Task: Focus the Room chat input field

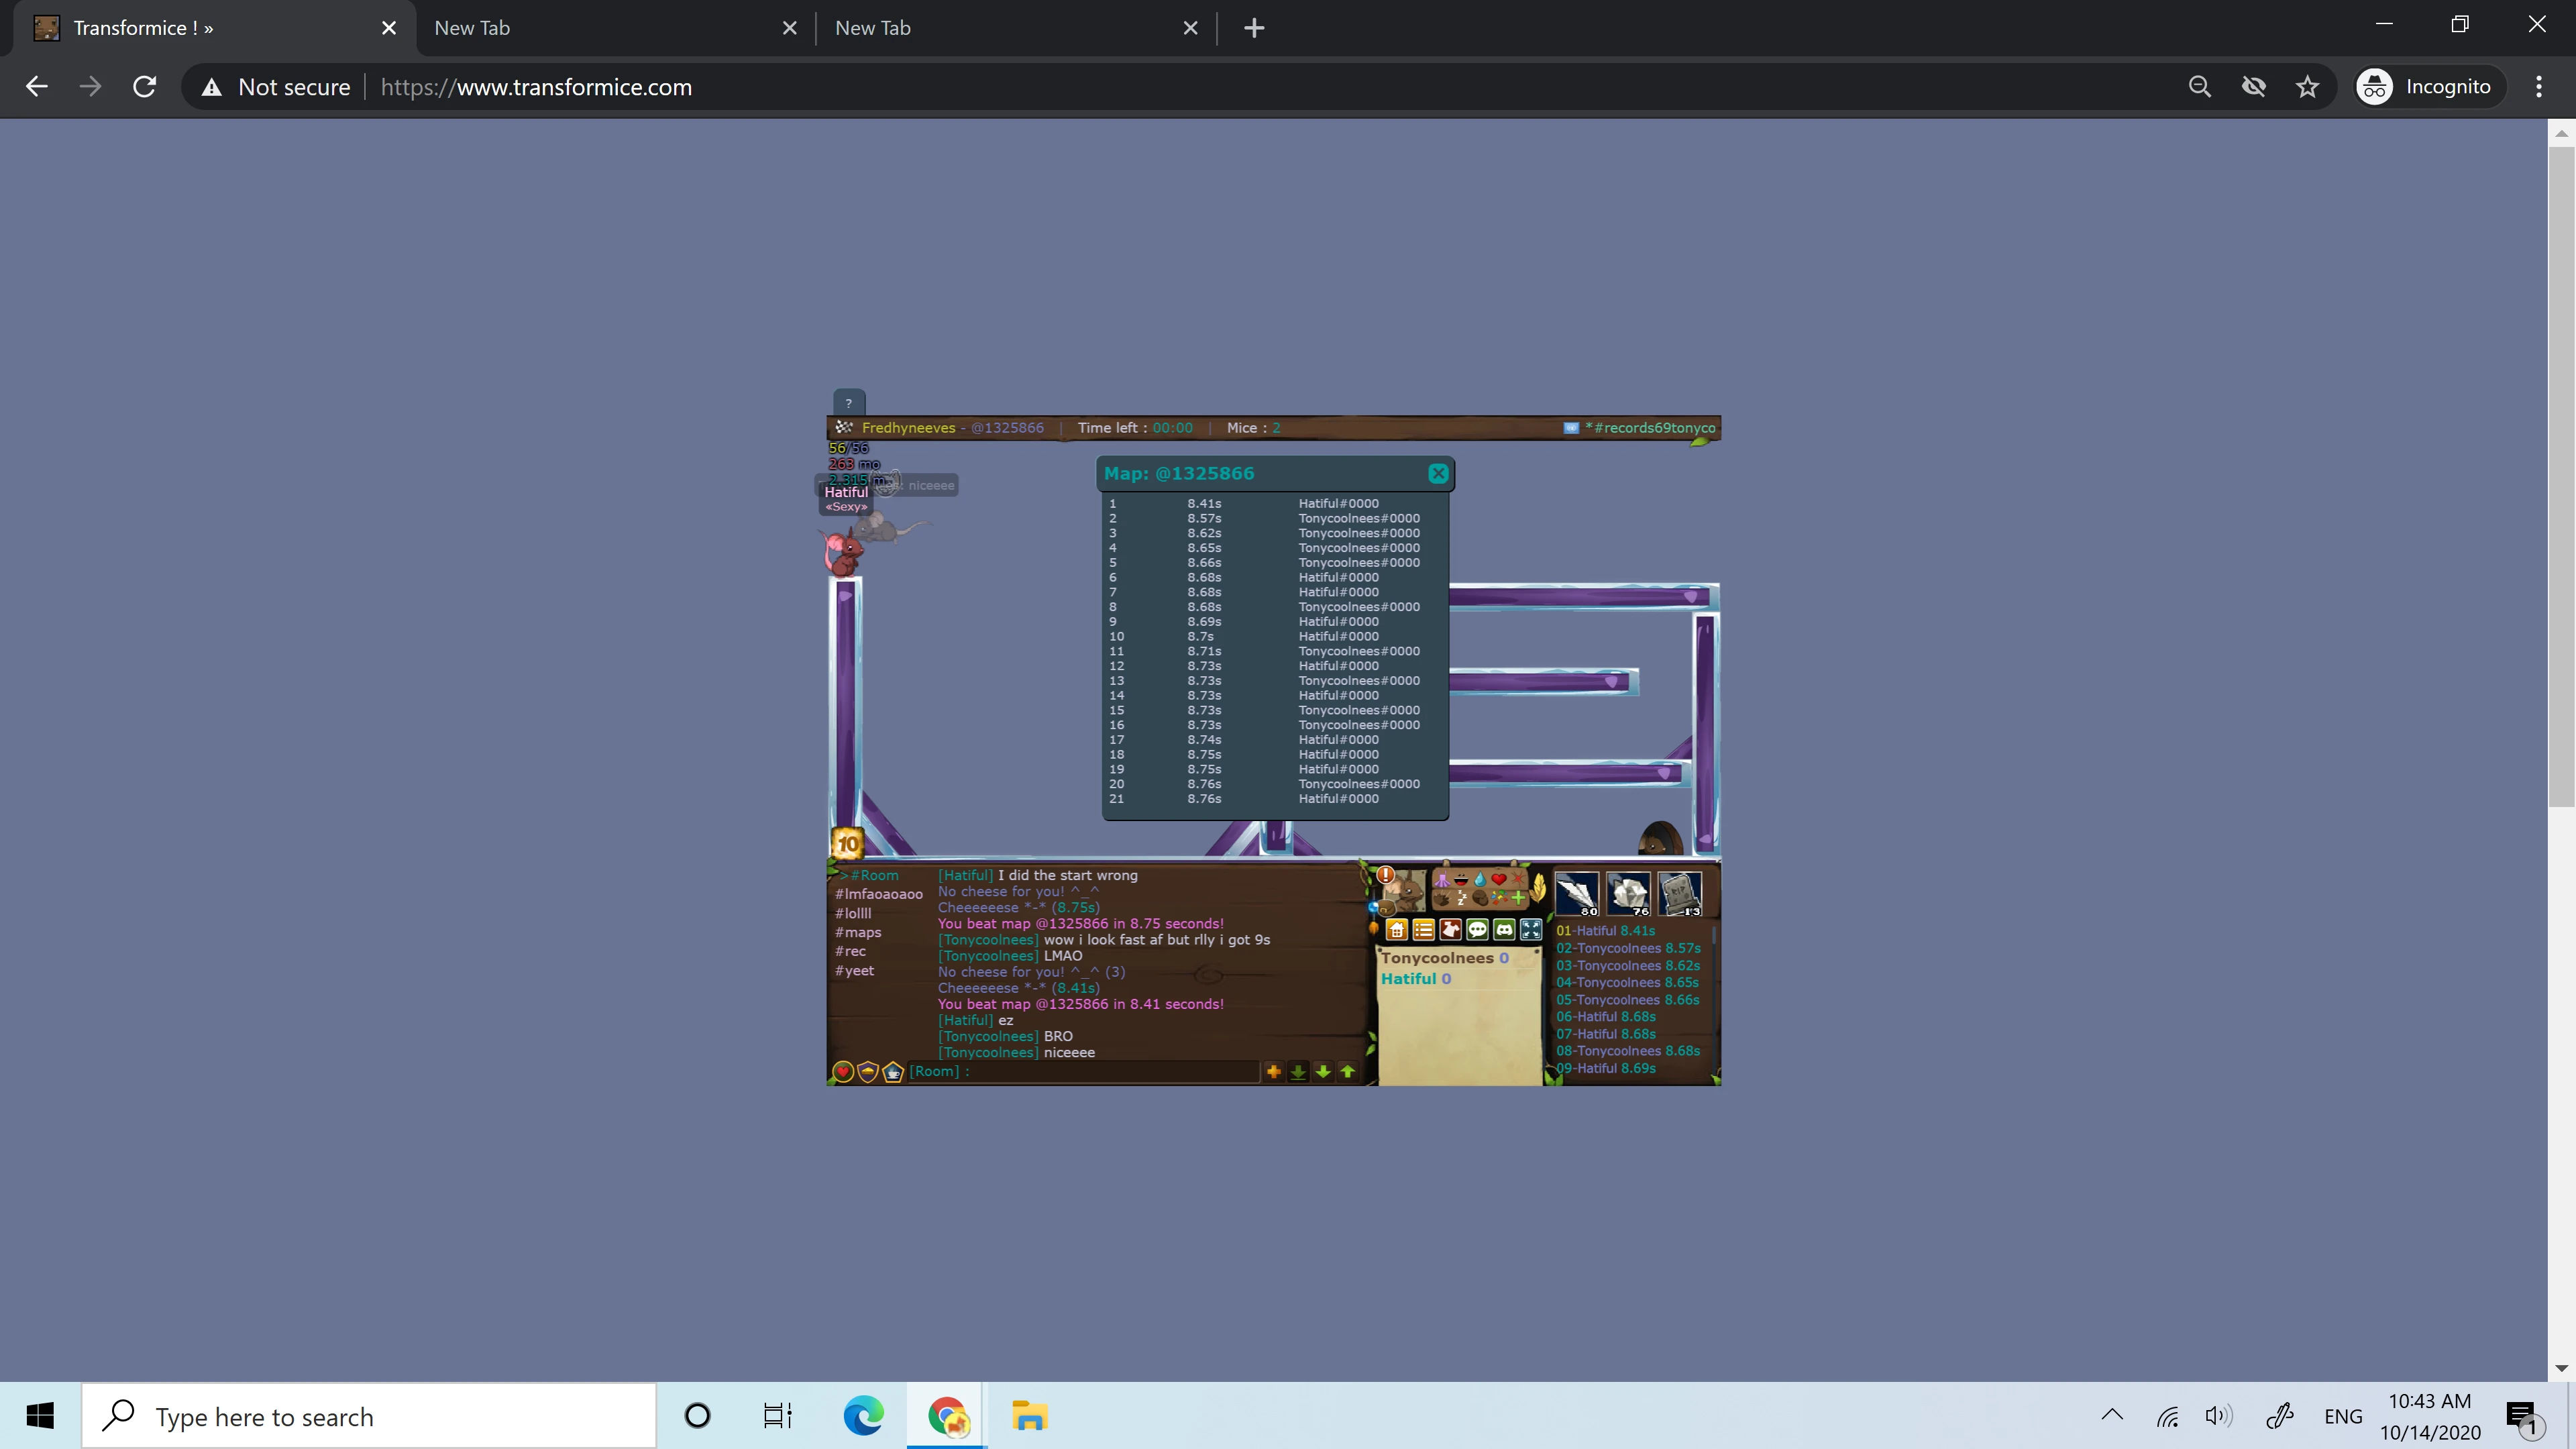Action: tap(1083, 1071)
